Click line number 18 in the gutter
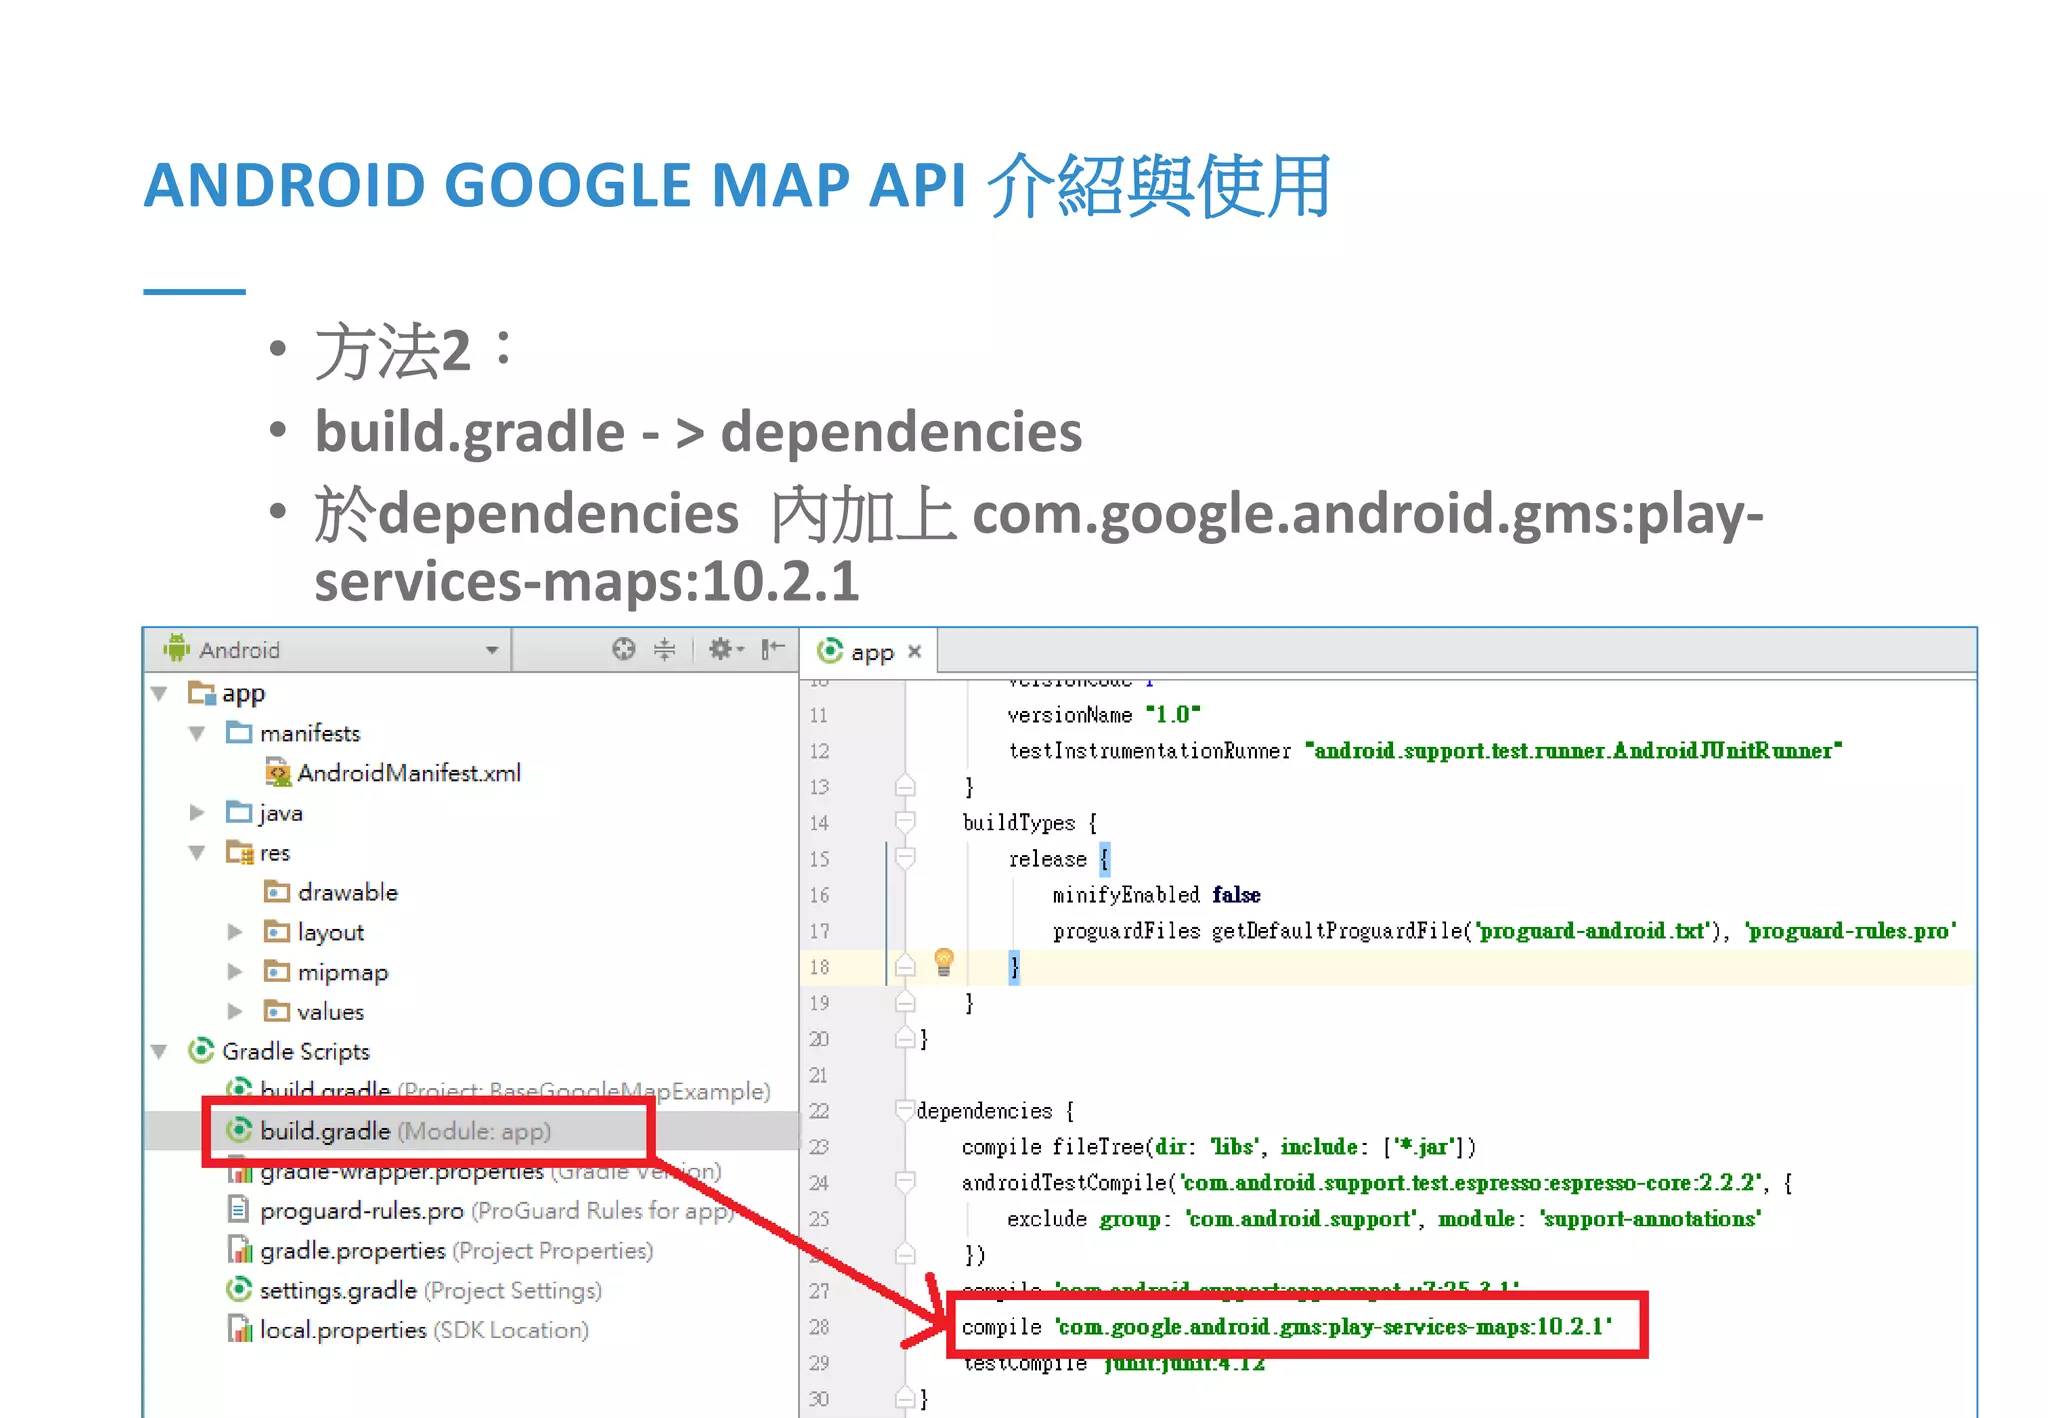This screenshot has width=2048, height=1418. click(819, 967)
